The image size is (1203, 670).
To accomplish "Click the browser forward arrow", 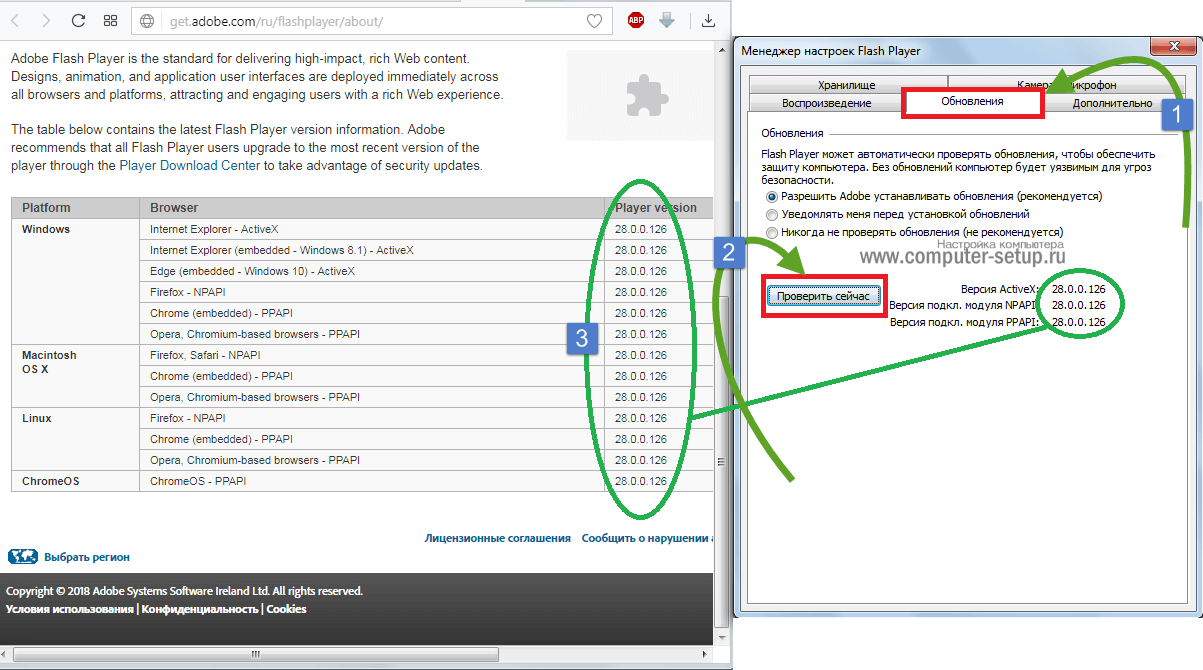I will 46,21.
